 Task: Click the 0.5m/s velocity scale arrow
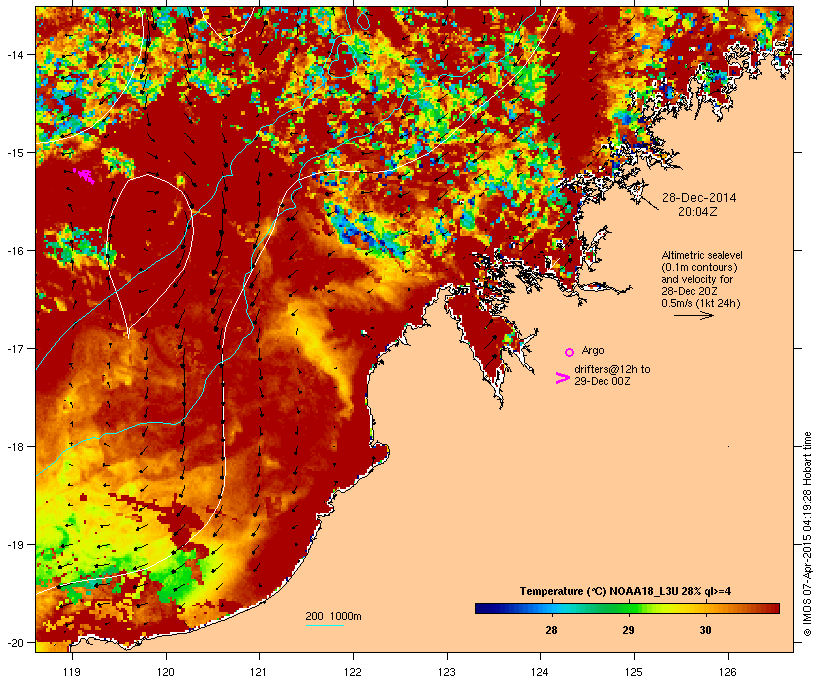coord(693,315)
